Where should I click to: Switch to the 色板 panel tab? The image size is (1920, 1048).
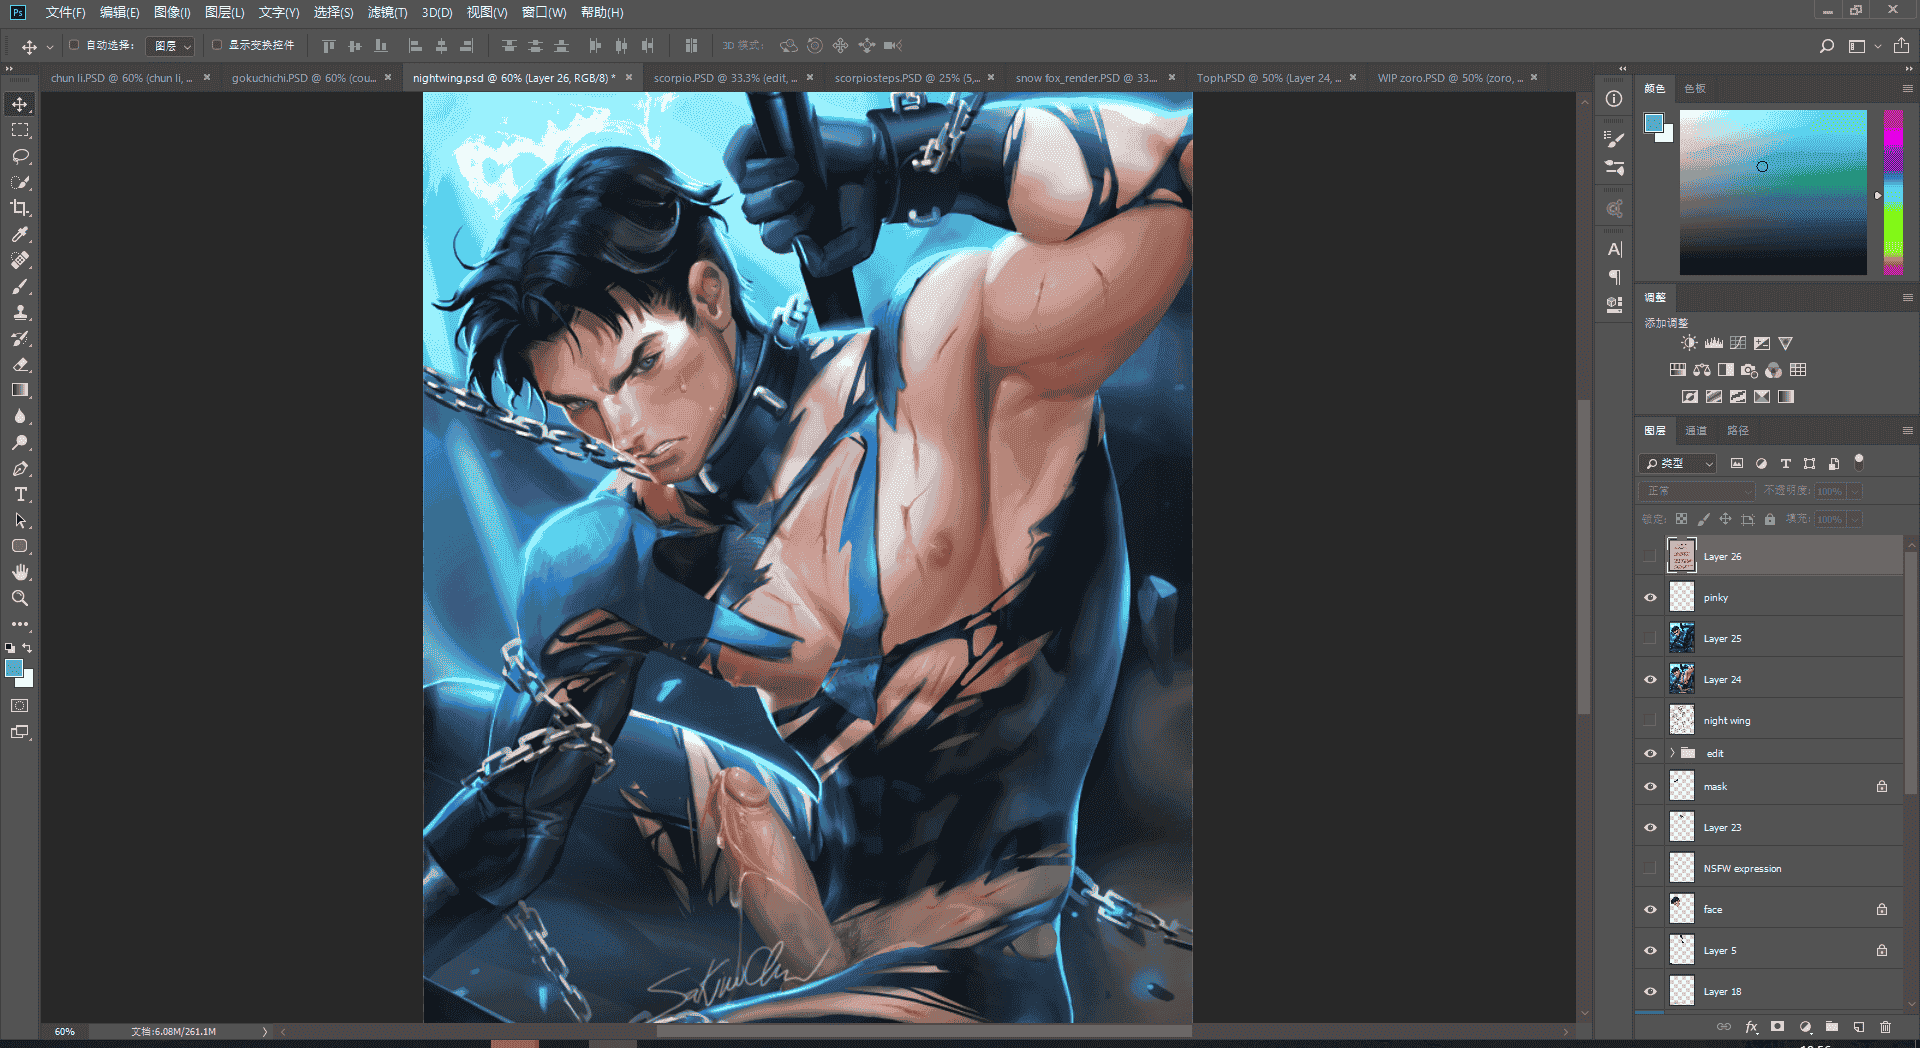click(x=1694, y=88)
